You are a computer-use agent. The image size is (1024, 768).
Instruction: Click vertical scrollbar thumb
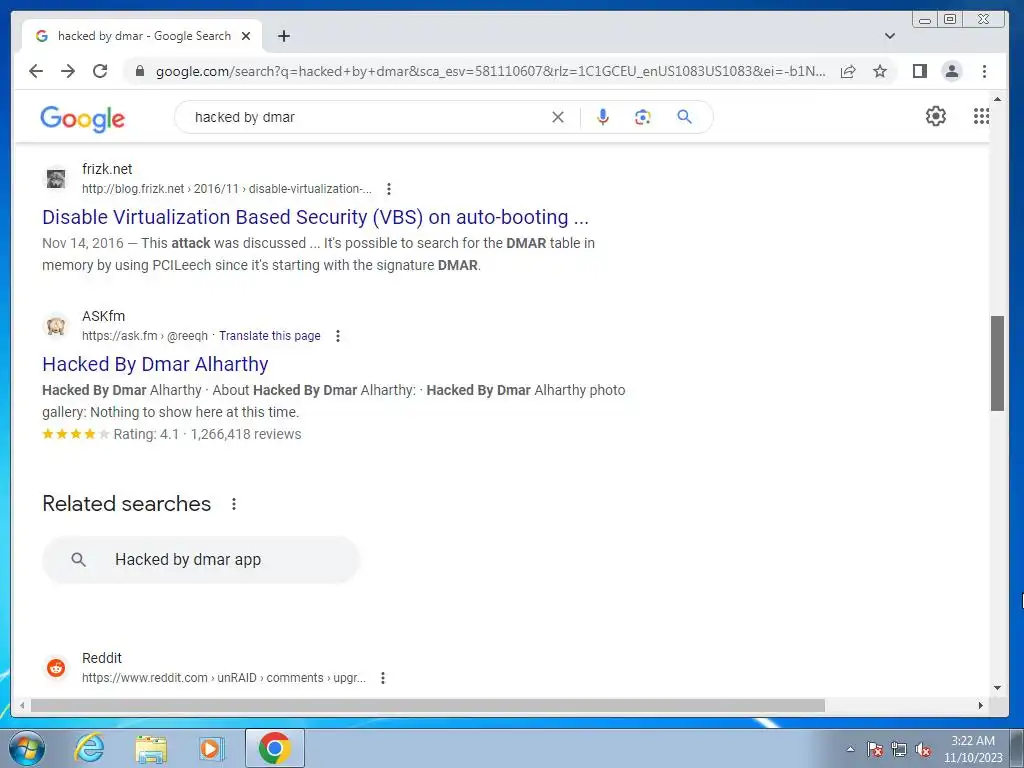(x=997, y=363)
